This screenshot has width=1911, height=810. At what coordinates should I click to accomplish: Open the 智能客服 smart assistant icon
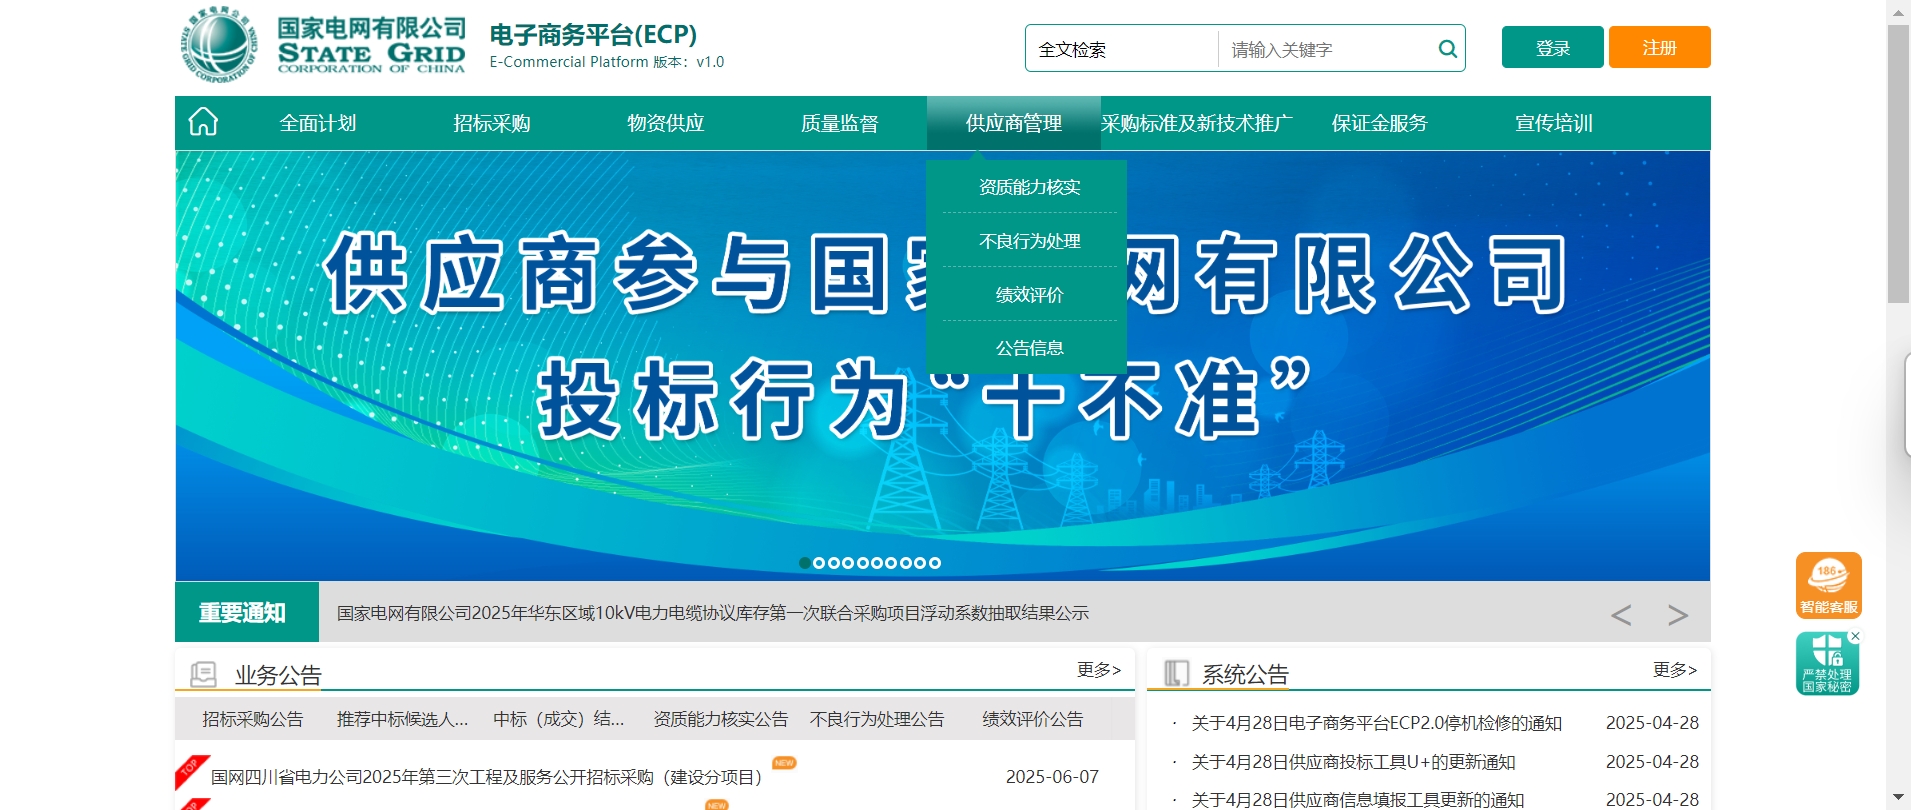coord(1828,585)
